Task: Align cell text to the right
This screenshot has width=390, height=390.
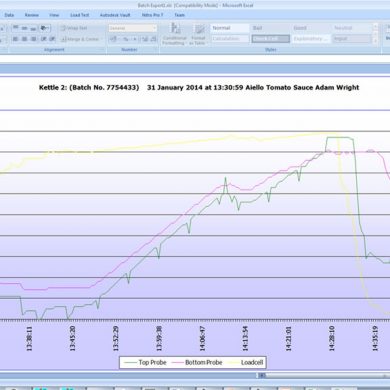Action: coord(33,39)
